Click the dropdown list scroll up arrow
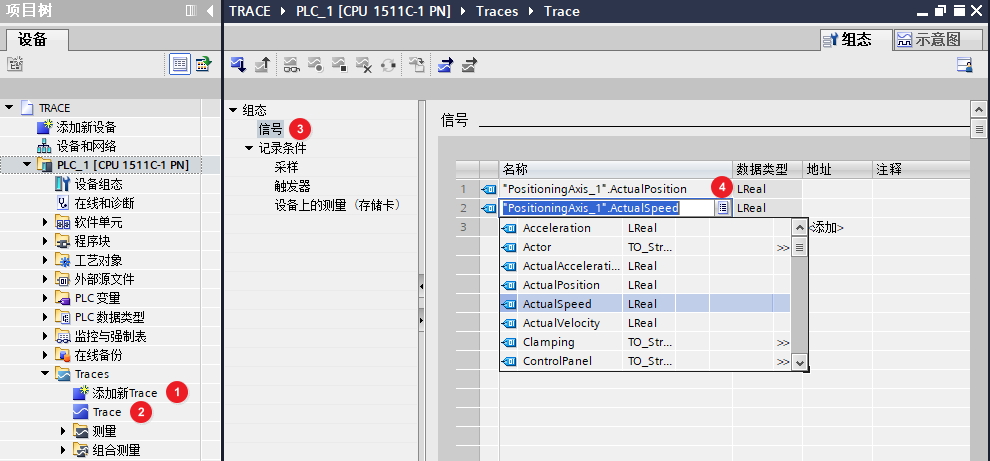This screenshot has height=461, width=990. click(x=800, y=227)
